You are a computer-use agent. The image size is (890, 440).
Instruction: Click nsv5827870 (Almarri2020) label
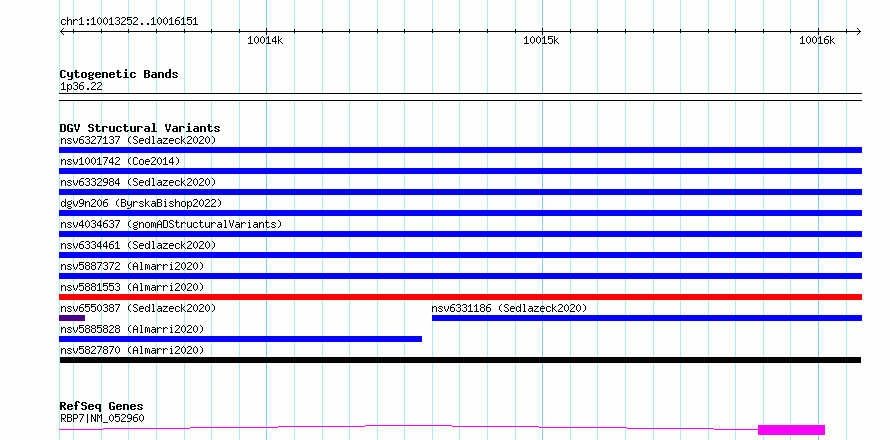click(x=132, y=350)
